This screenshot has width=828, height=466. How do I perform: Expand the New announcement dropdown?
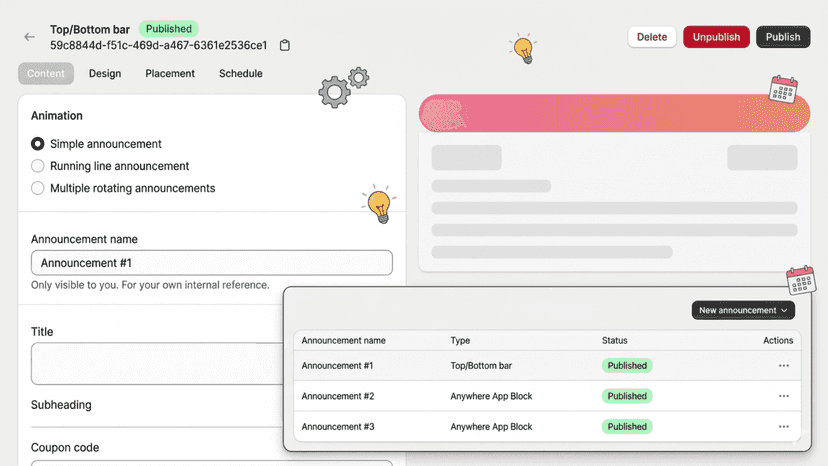pyautogui.click(x=743, y=310)
